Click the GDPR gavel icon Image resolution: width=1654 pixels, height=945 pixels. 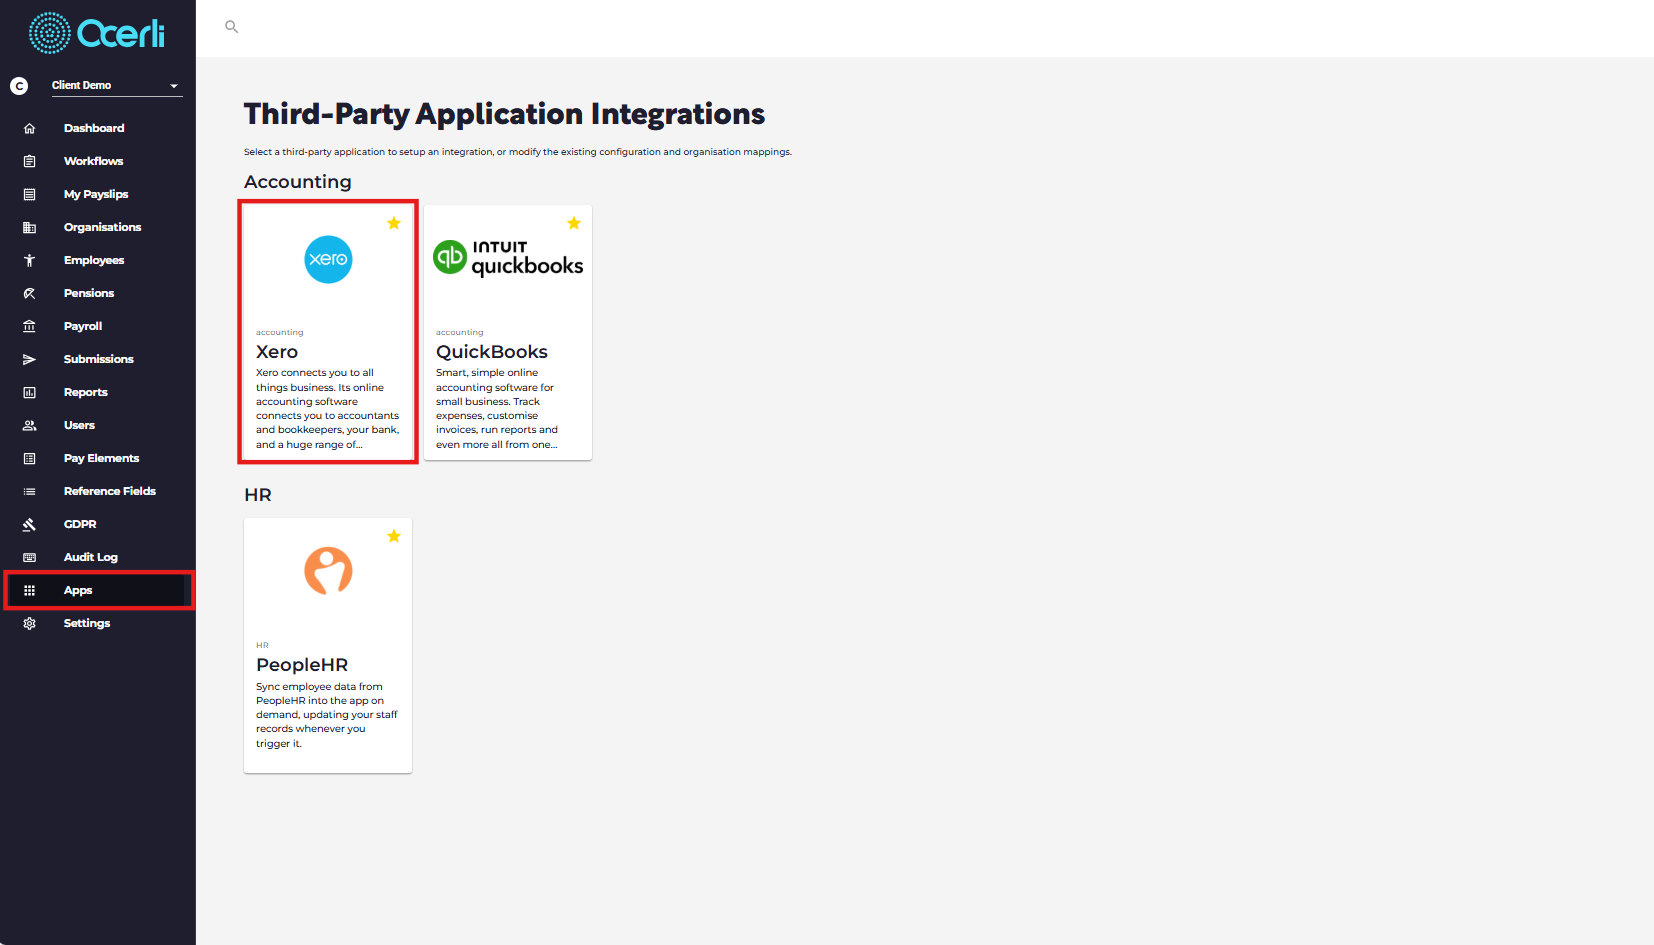(x=29, y=524)
